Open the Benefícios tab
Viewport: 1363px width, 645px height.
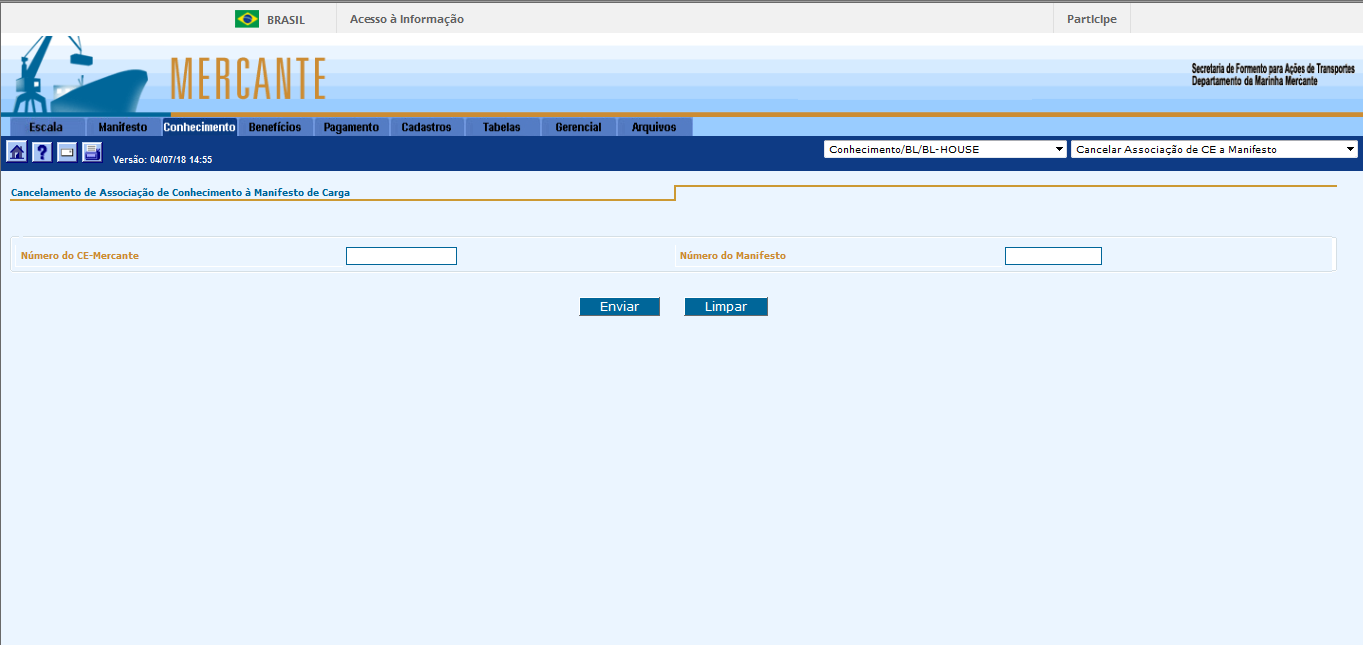[x=275, y=127]
